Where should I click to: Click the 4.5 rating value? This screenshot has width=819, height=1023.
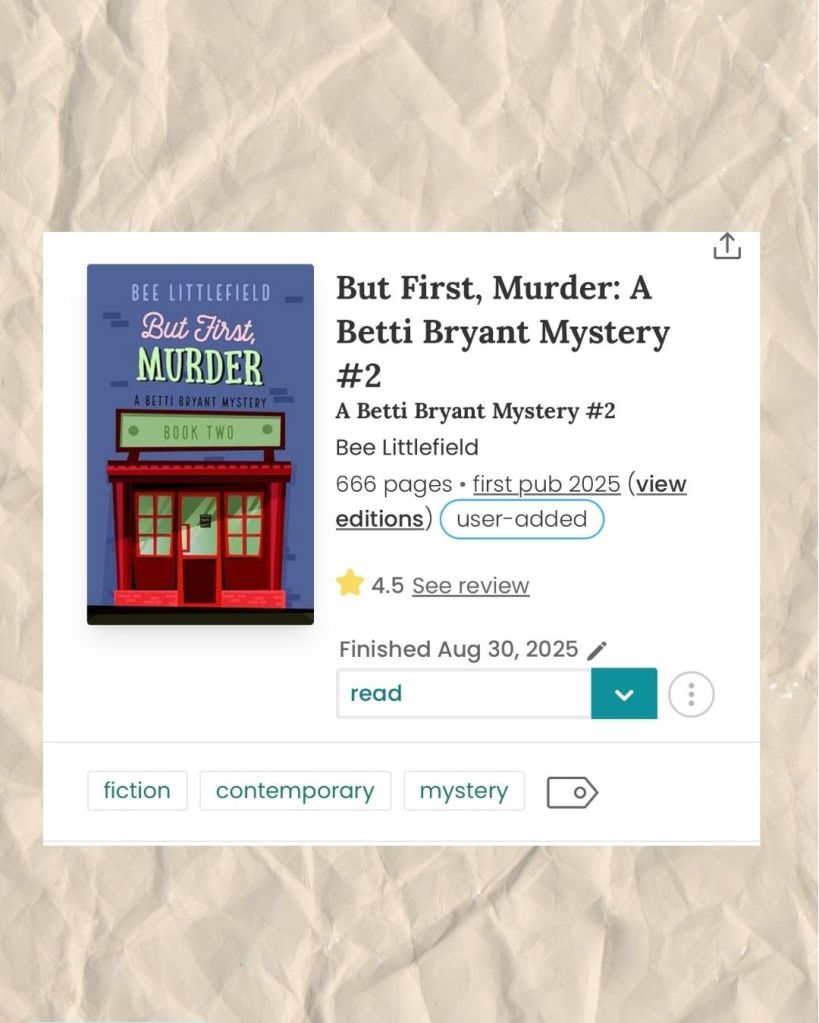click(x=388, y=586)
